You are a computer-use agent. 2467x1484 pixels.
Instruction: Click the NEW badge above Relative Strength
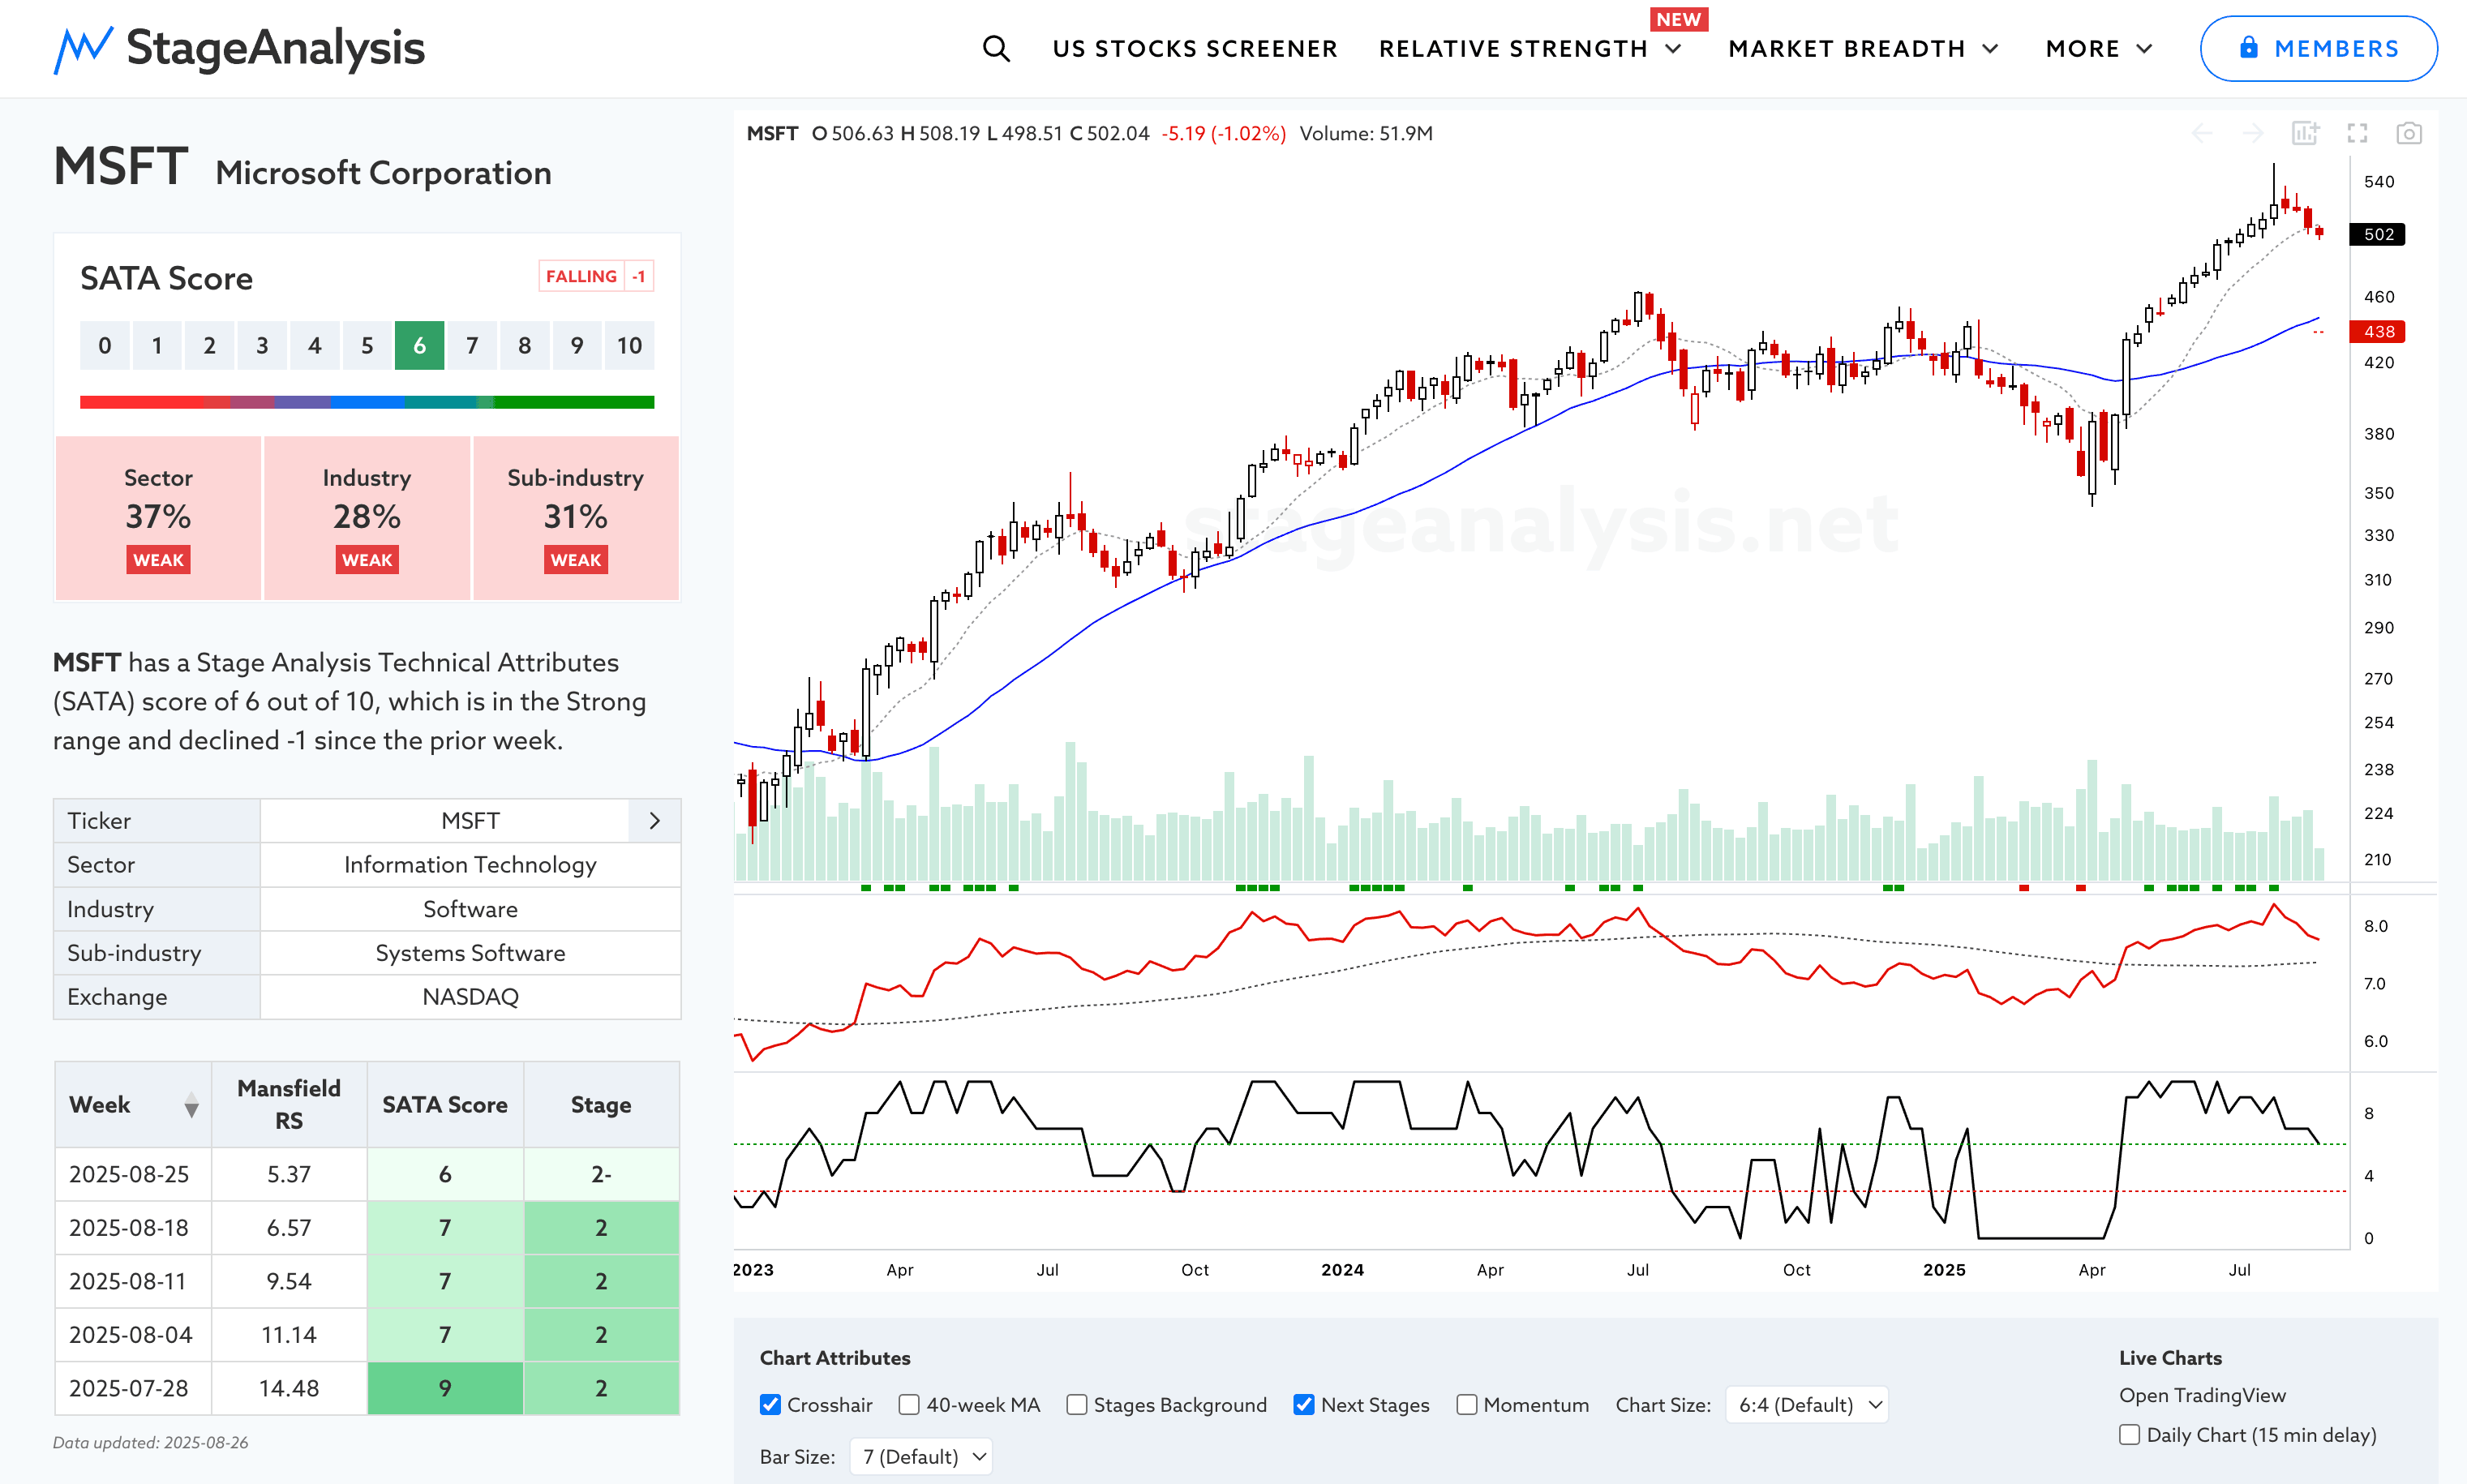1678,19
